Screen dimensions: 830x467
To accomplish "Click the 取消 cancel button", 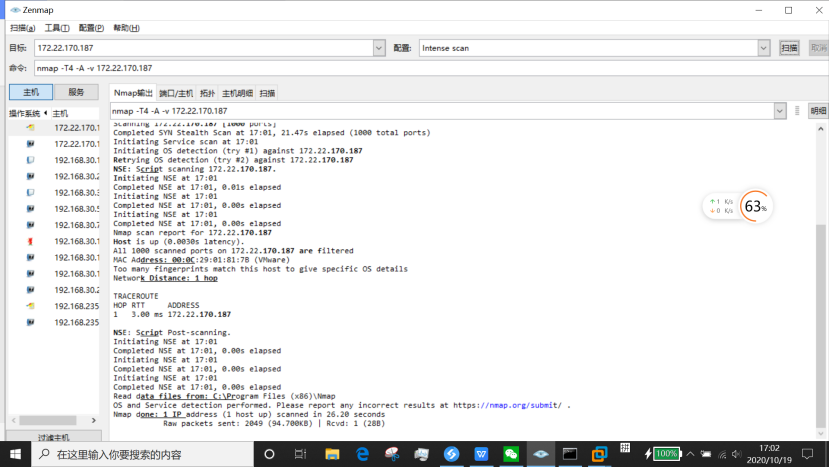I will coord(818,48).
